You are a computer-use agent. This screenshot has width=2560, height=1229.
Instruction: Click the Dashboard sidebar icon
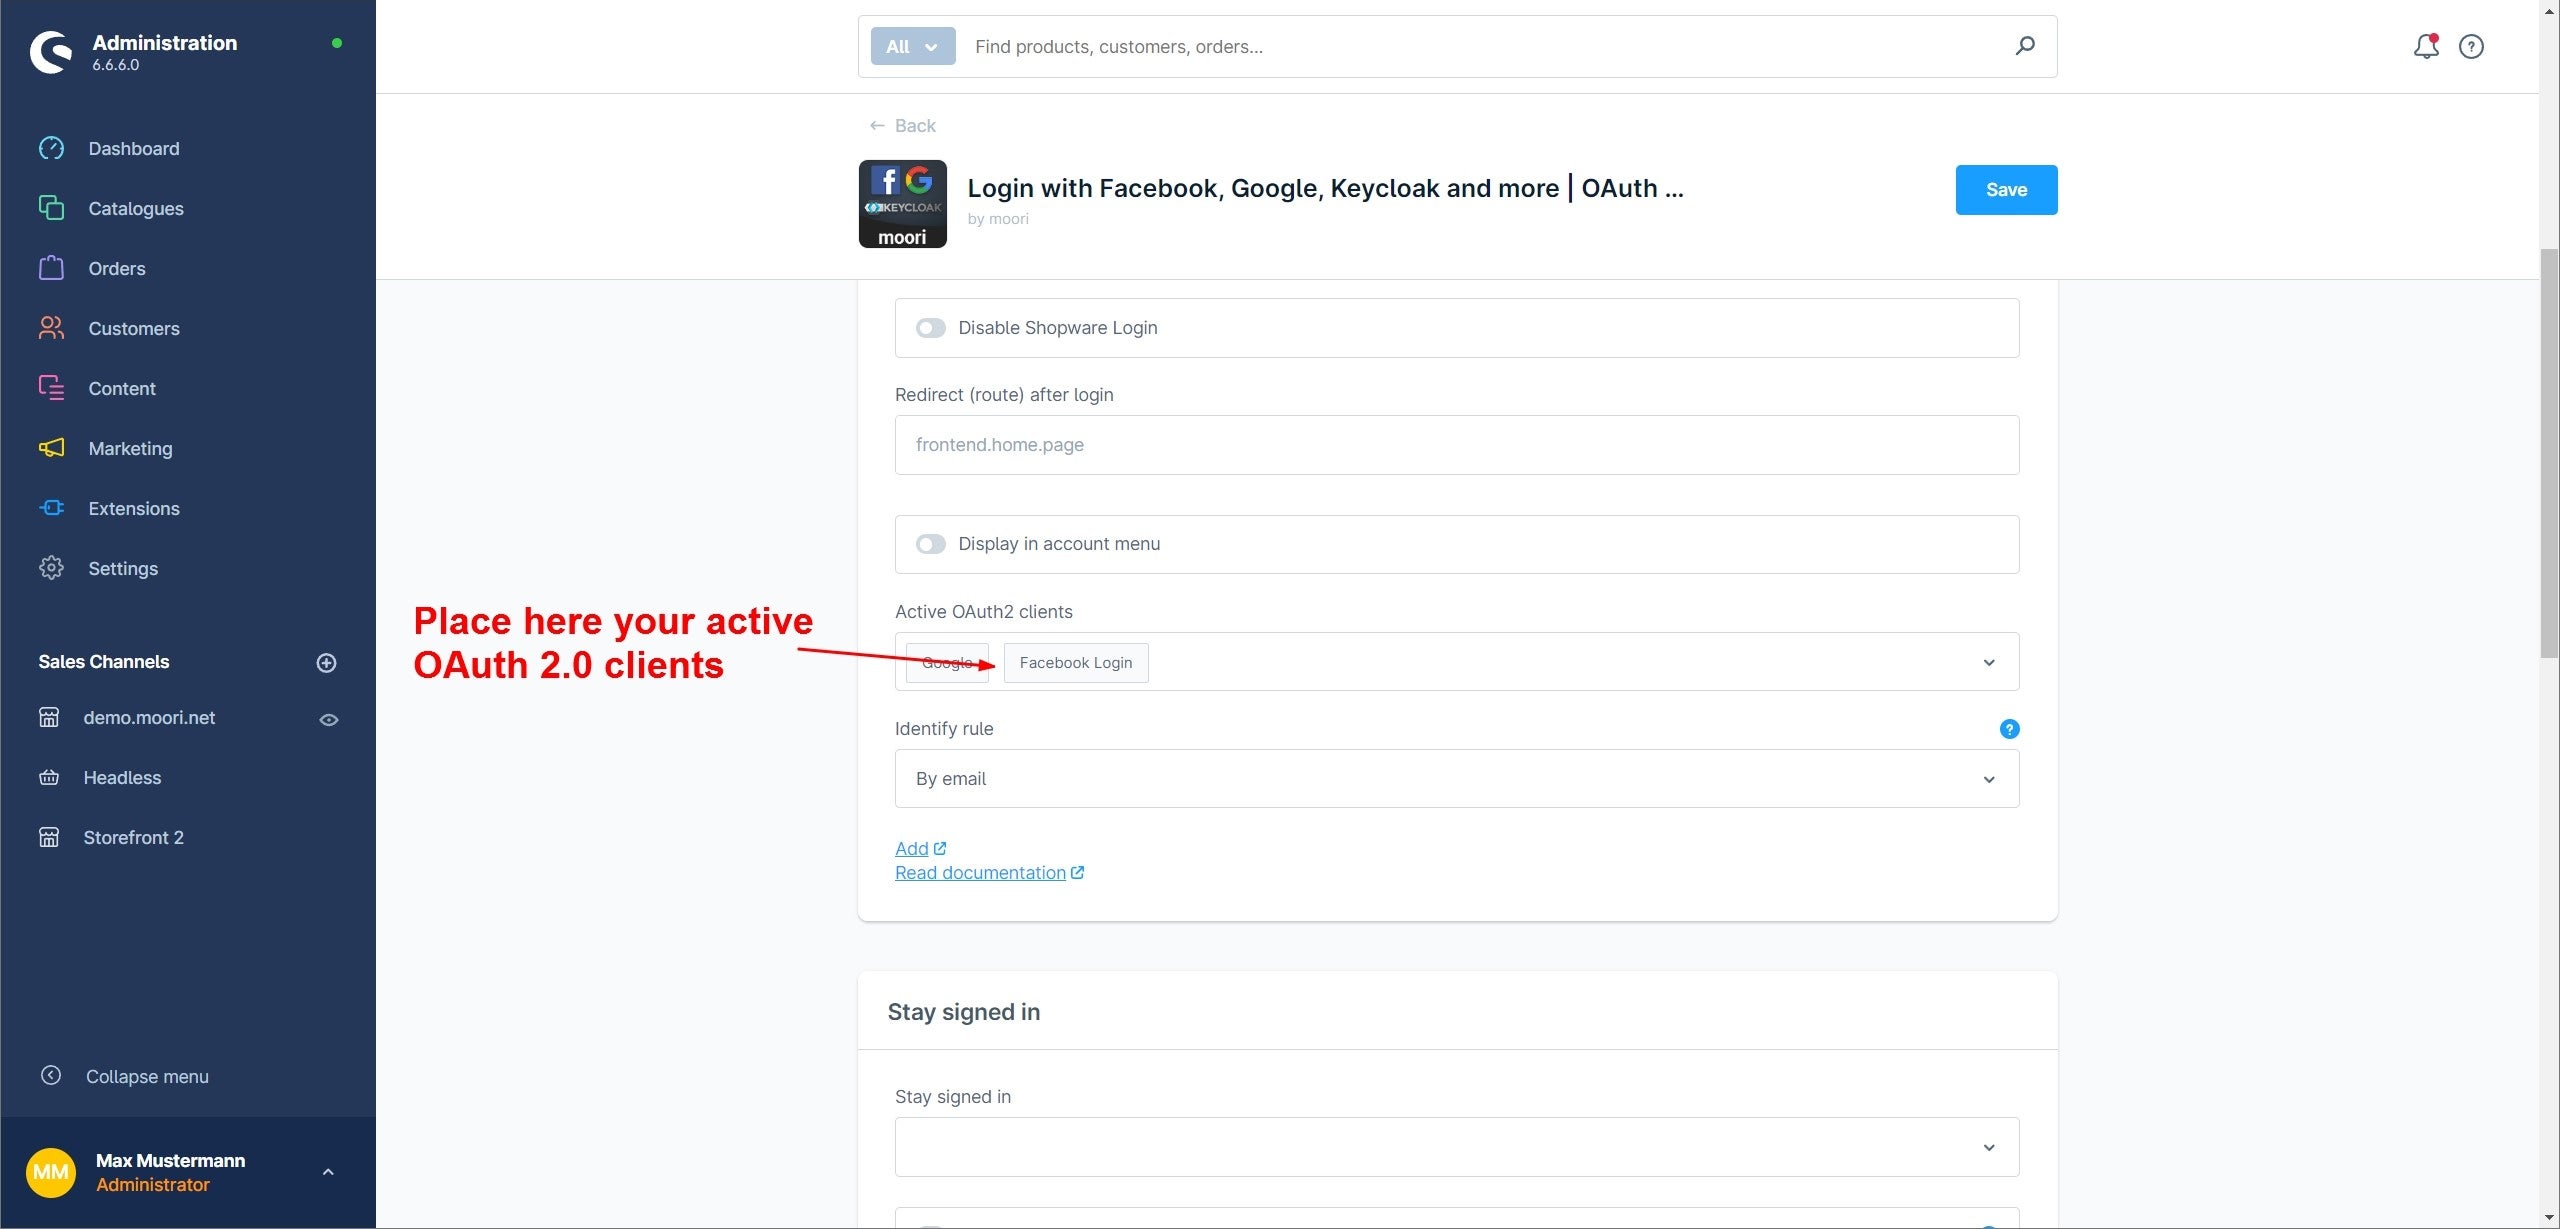[x=51, y=149]
